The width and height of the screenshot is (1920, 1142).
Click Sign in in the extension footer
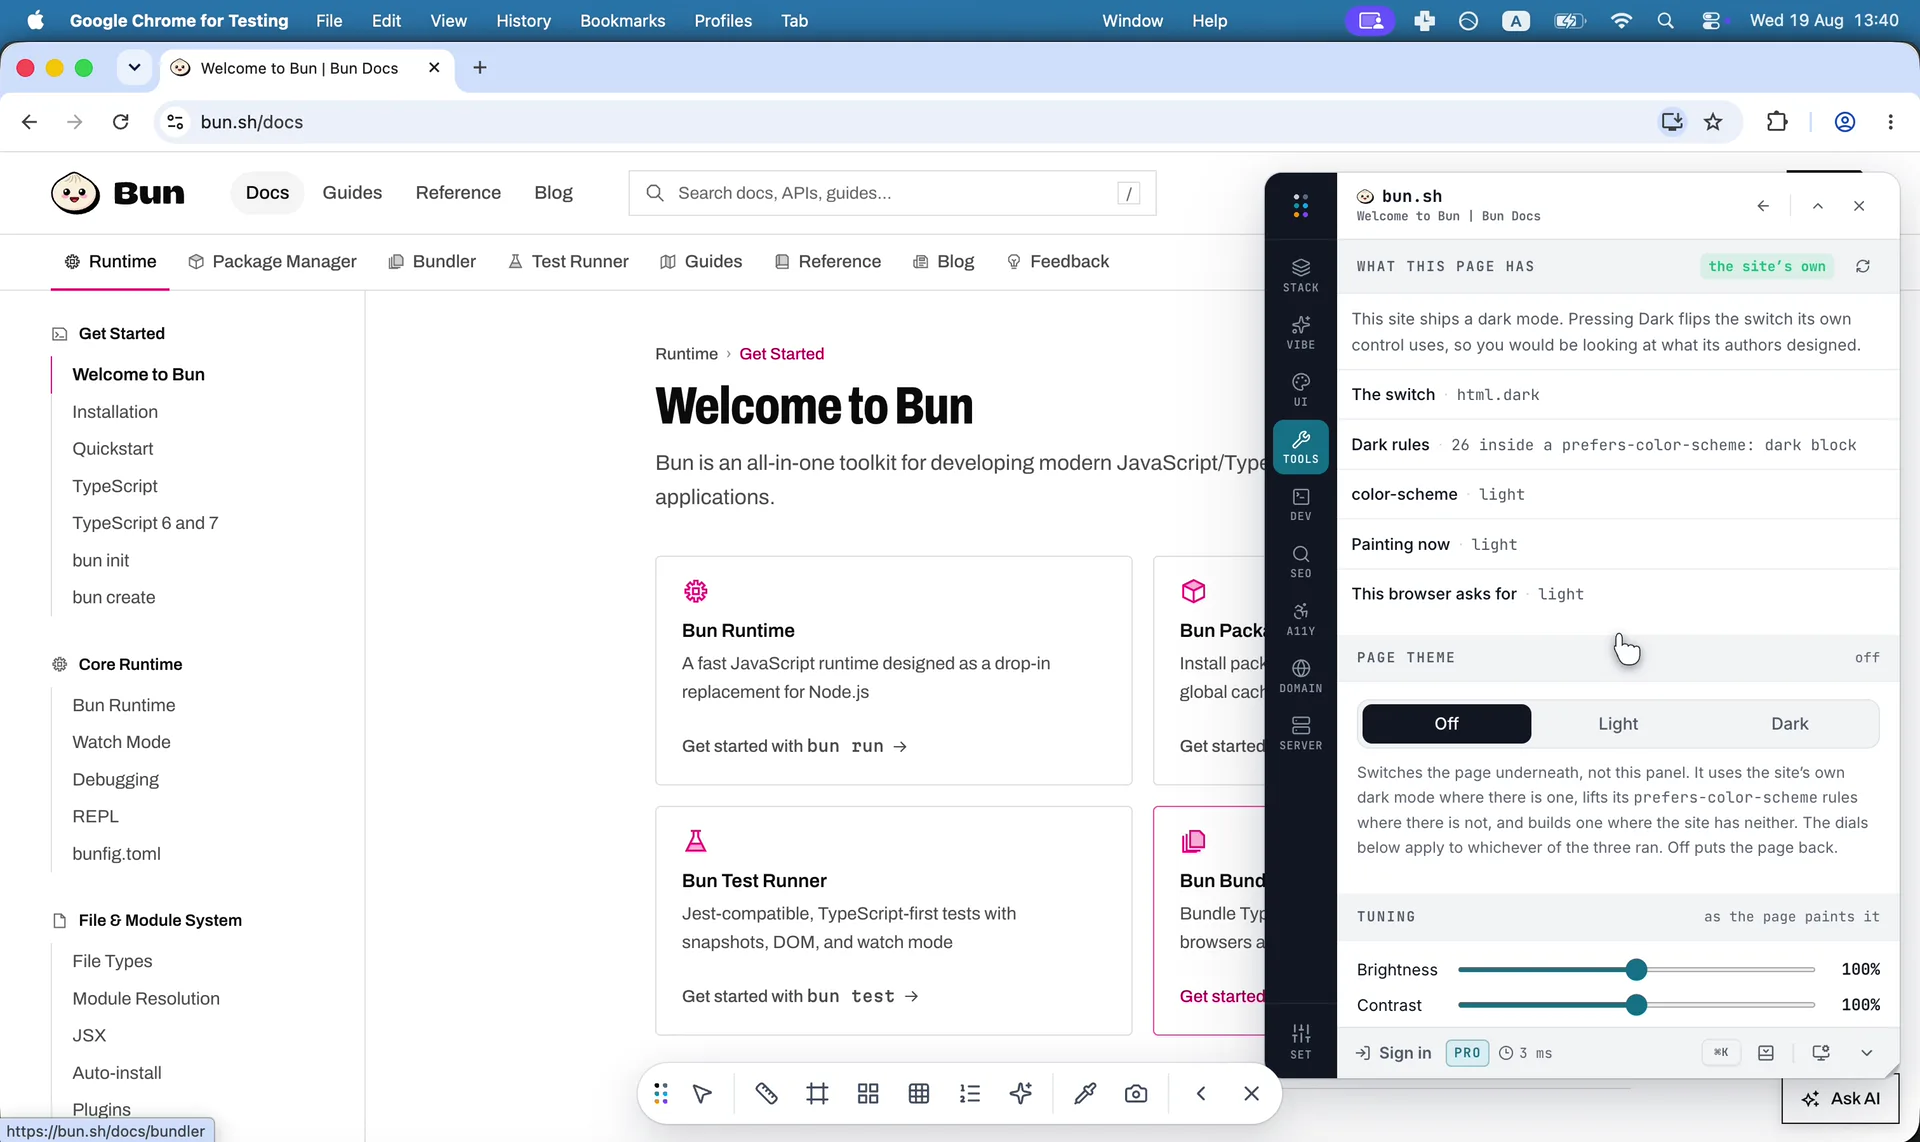pyautogui.click(x=1393, y=1053)
